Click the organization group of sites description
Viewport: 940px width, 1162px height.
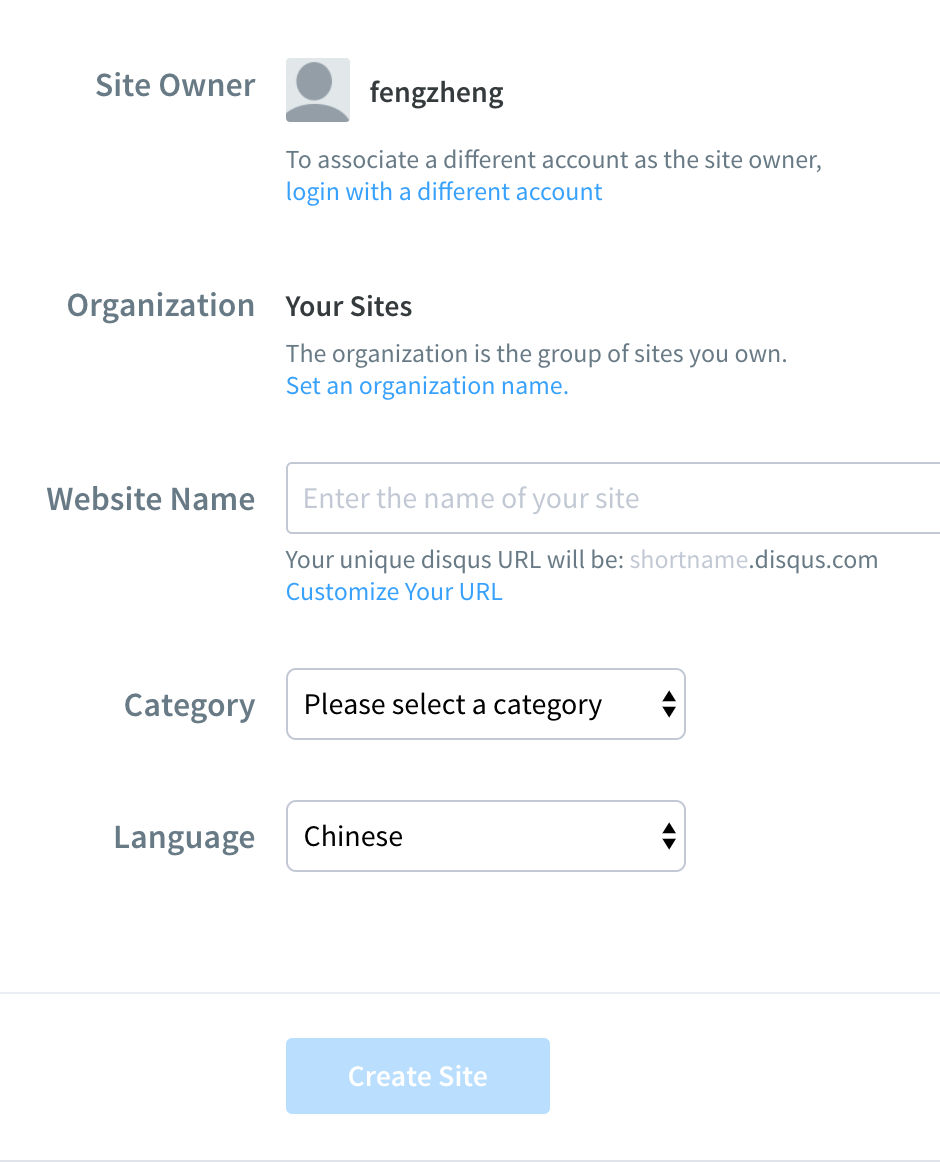click(536, 353)
